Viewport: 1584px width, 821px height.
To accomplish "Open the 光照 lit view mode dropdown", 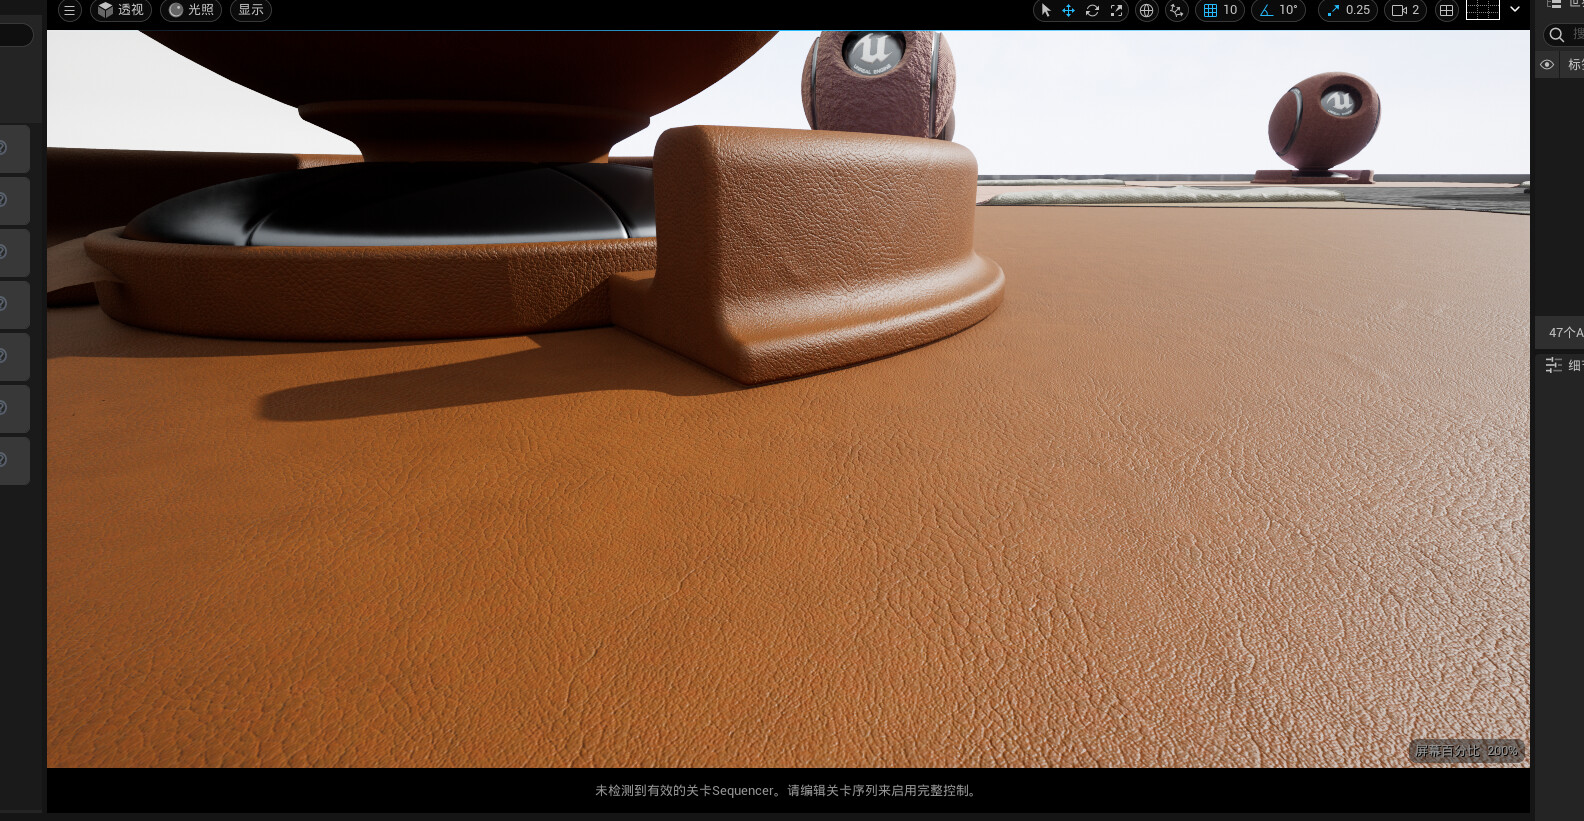I will click(191, 10).
